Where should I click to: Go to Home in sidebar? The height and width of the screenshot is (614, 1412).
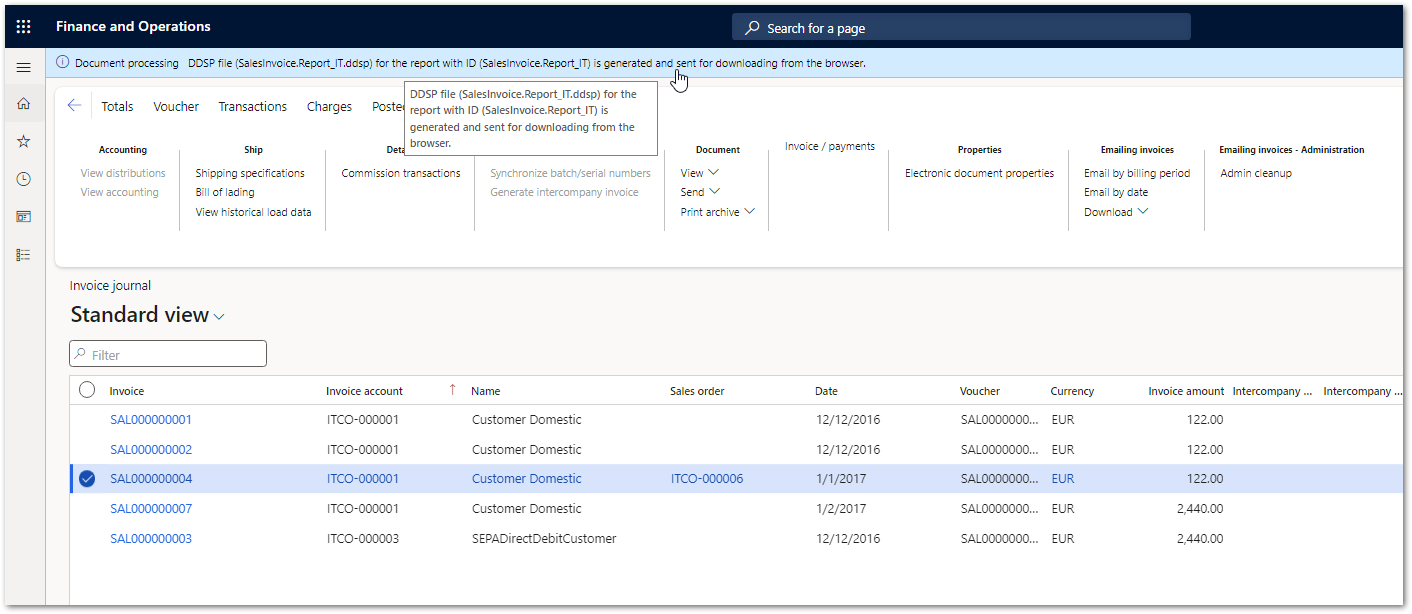click(24, 104)
